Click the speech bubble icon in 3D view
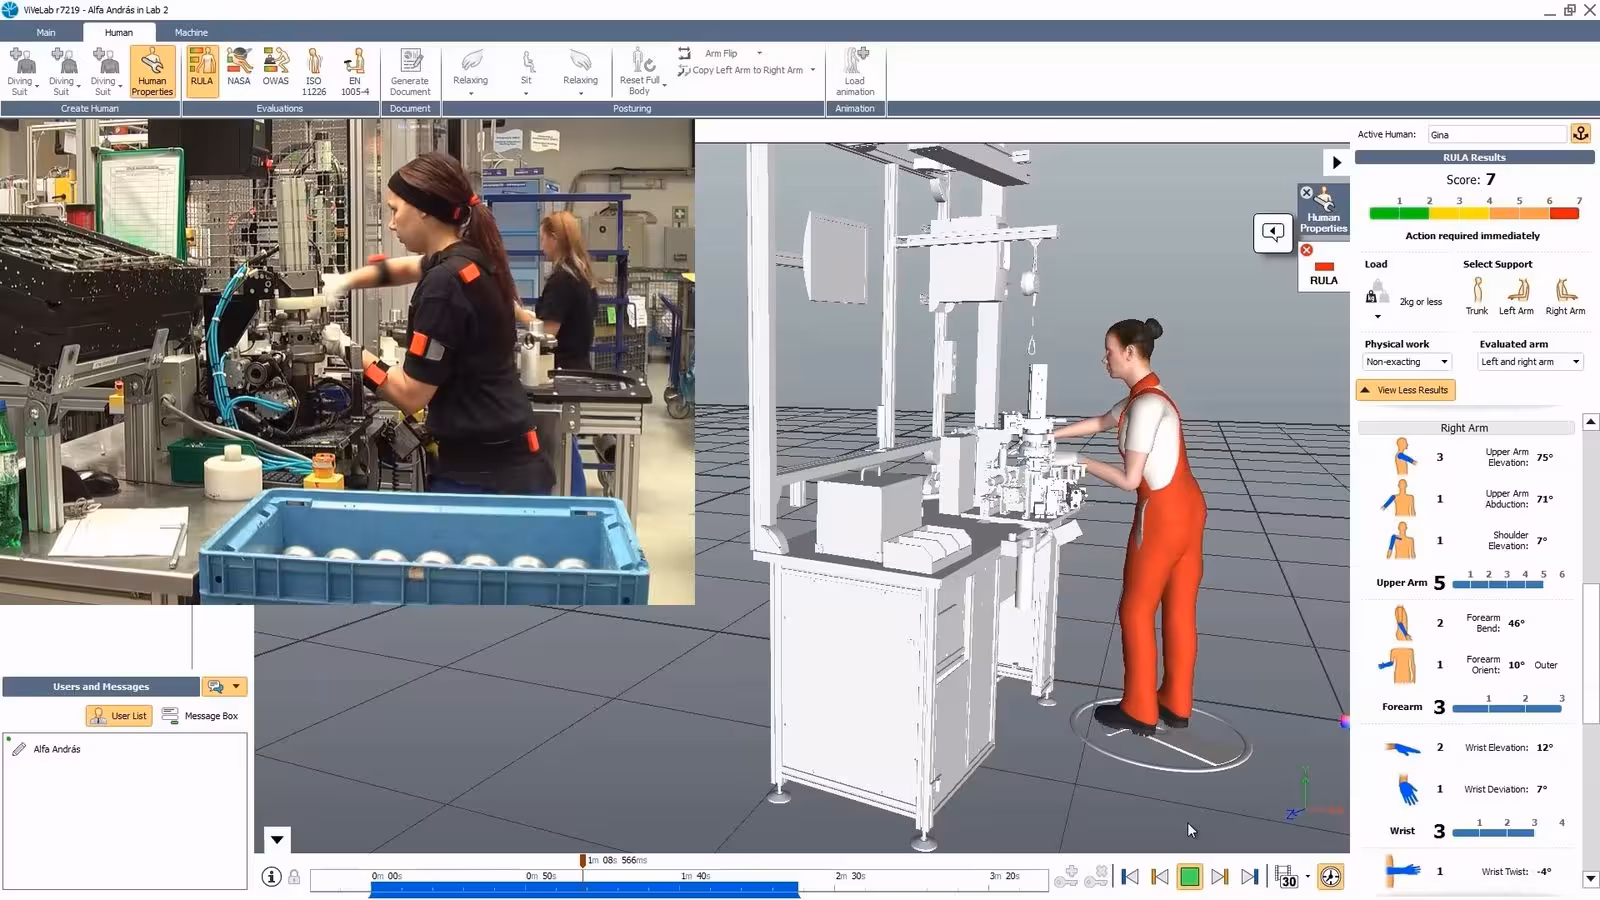 click(x=1273, y=232)
